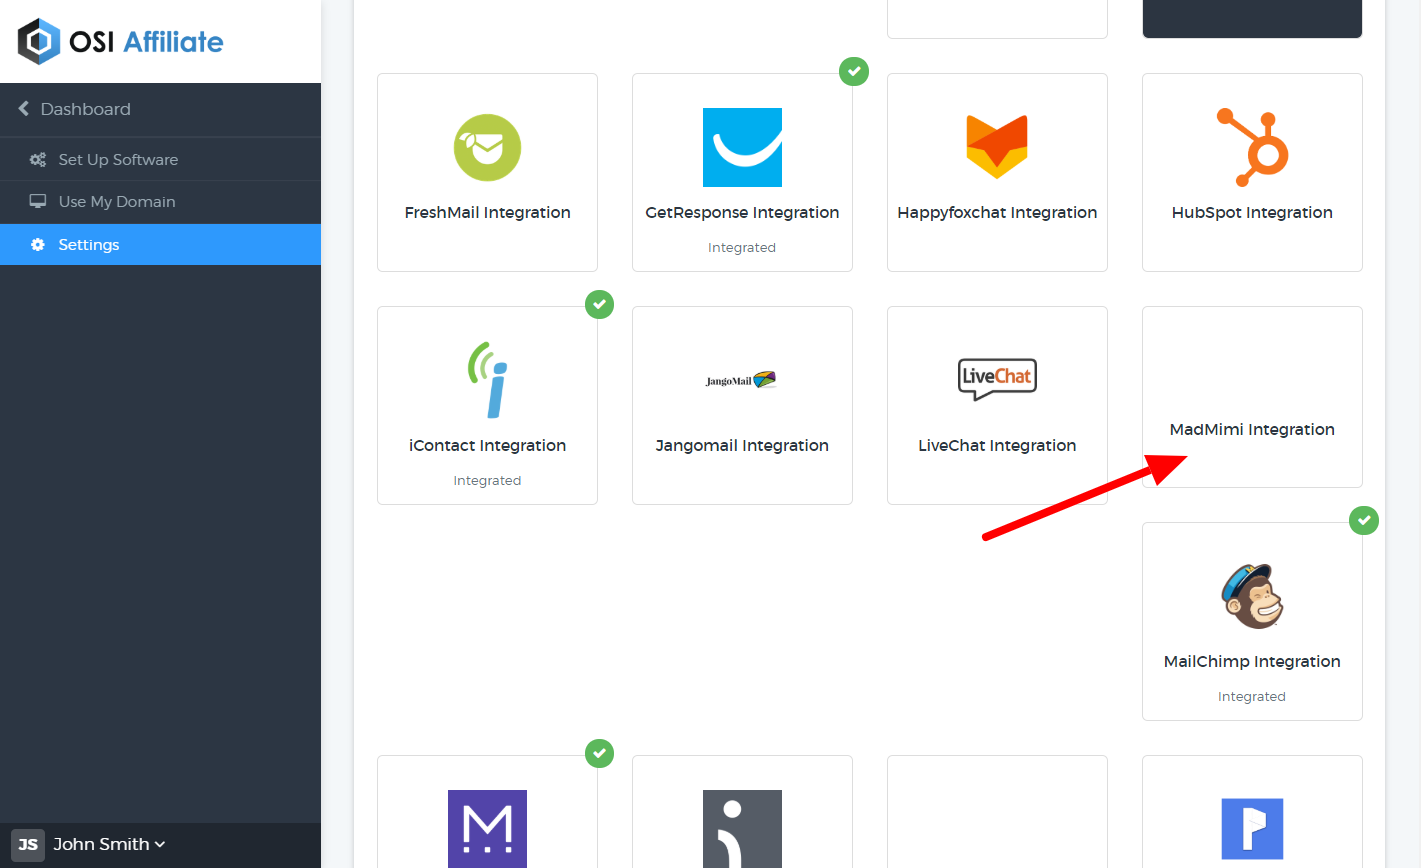This screenshot has height=868, width=1421.
Task: Click Integrated status under MailChimp
Action: pyautogui.click(x=1252, y=697)
